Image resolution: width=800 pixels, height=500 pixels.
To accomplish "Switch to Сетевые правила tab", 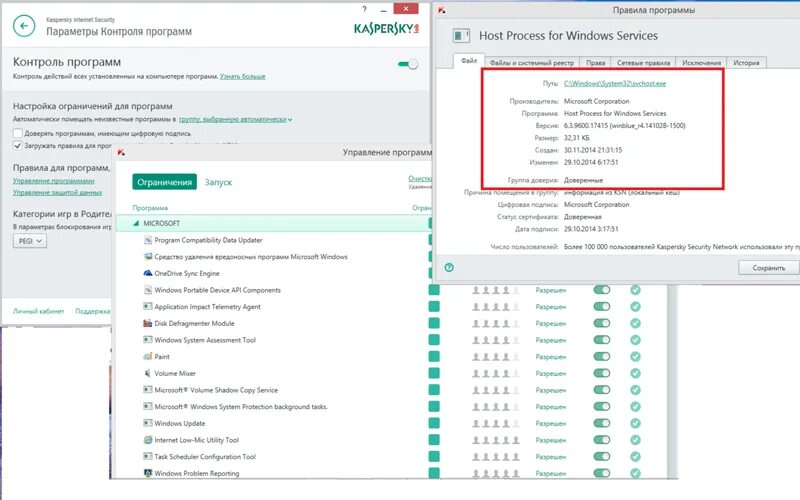I will point(643,62).
